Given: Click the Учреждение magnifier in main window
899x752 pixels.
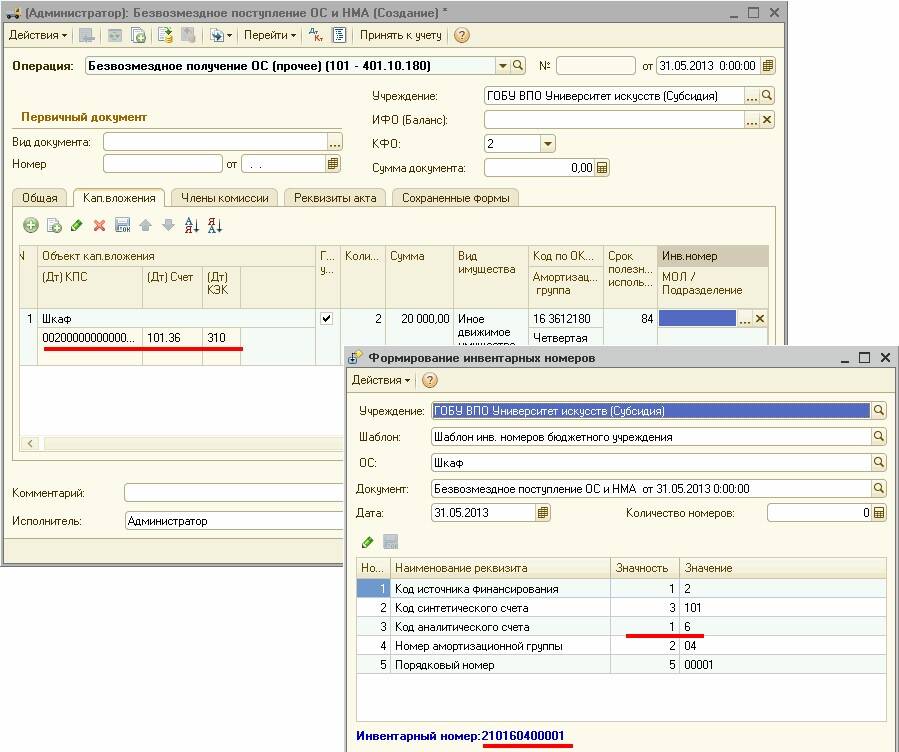Looking at the screenshot, I should tap(767, 96).
